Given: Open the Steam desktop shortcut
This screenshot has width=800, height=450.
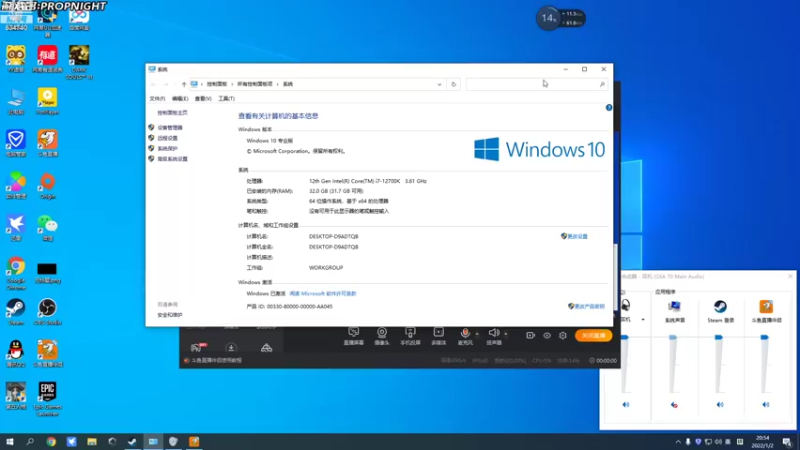Looking at the screenshot, I should click(16, 312).
